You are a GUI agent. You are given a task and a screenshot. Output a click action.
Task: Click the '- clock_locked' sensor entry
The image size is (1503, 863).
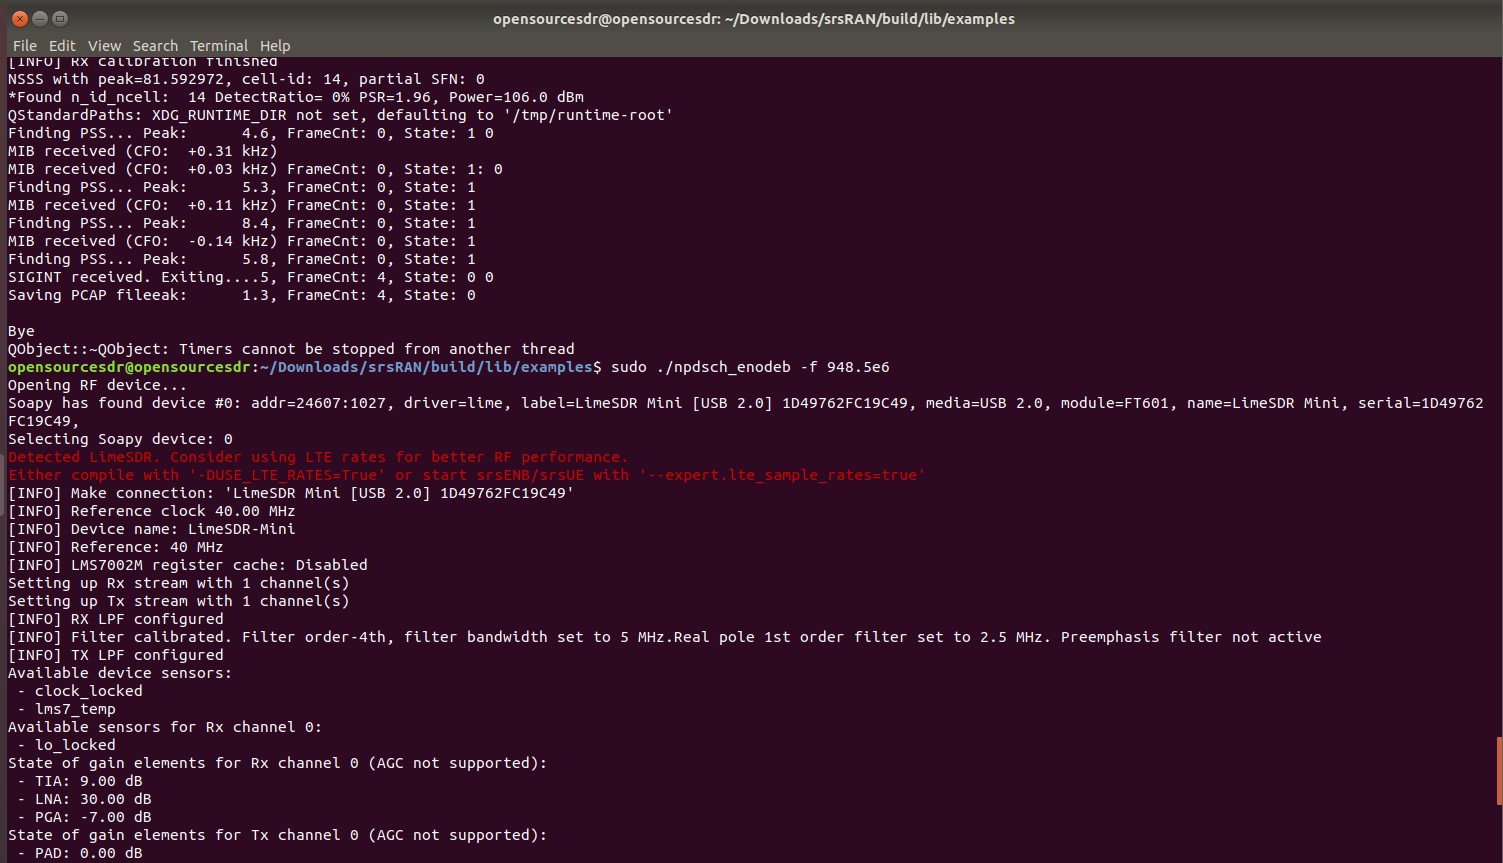coord(80,691)
